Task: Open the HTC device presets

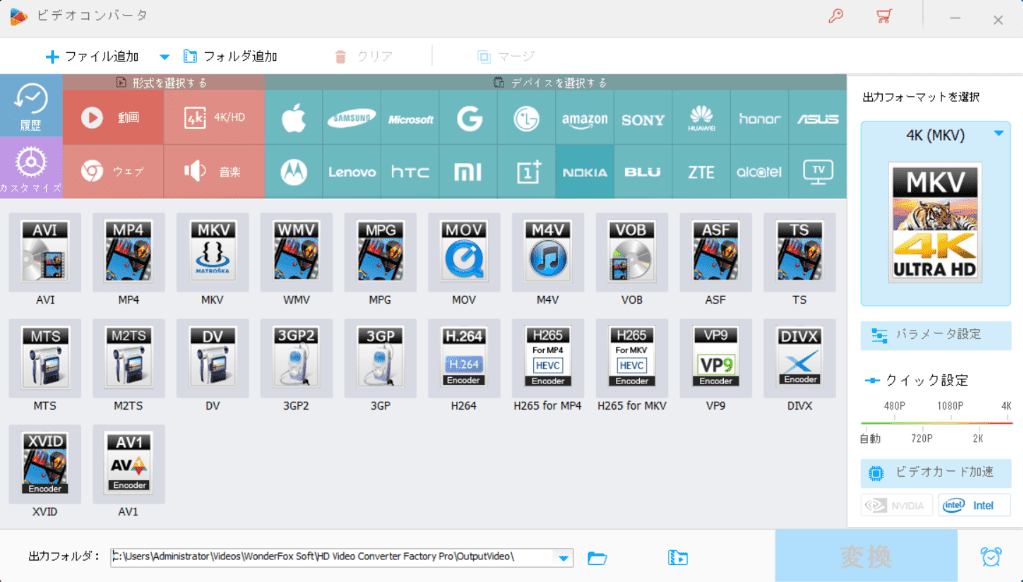Action: [x=410, y=172]
